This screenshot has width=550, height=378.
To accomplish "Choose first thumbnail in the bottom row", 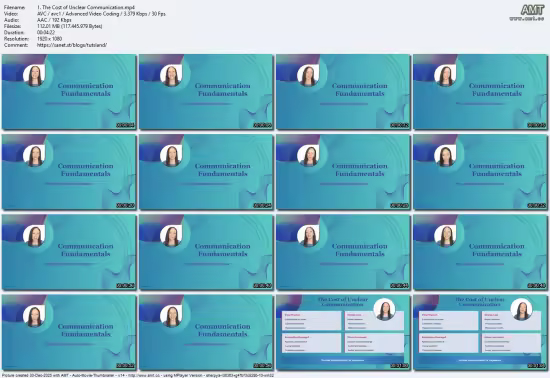I will coord(69,332).
